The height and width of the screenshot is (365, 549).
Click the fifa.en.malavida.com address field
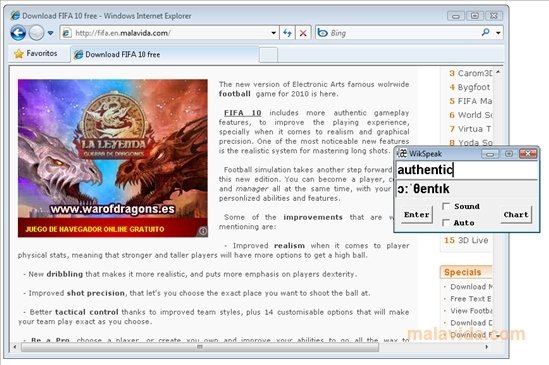tap(169, 33)
